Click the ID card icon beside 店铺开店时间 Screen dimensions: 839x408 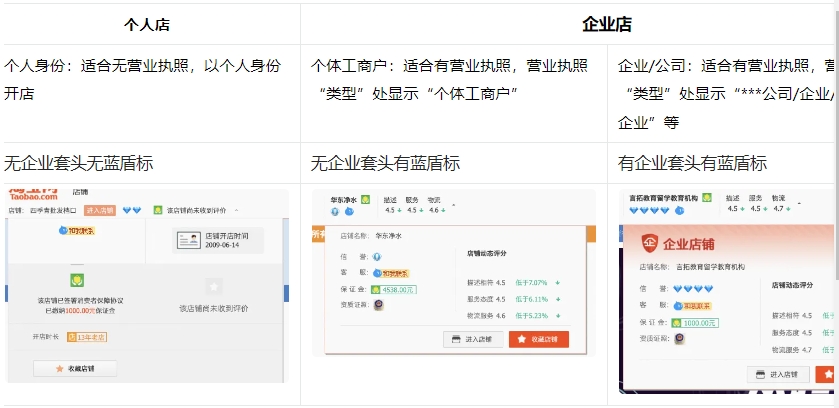(x=188, y=240)
